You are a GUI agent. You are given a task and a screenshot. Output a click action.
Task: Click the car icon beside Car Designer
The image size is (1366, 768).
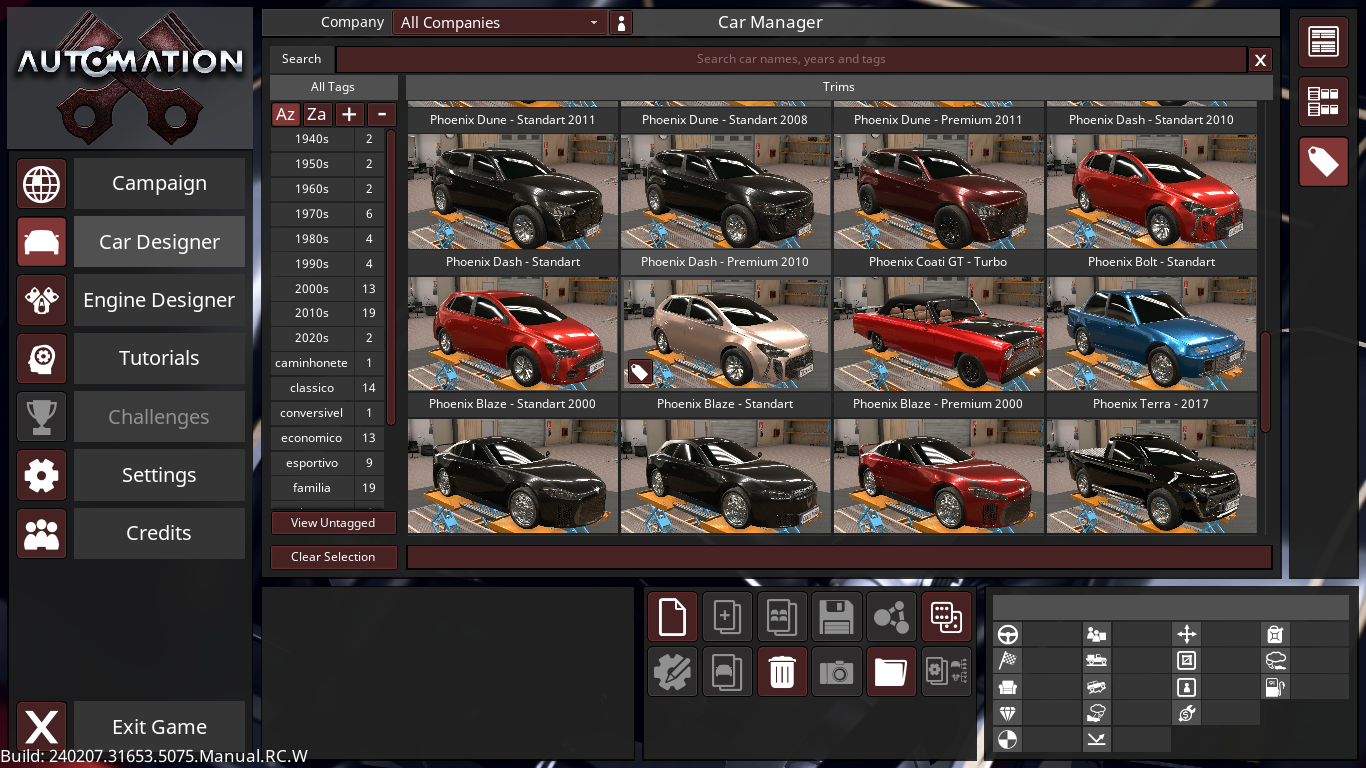point(41,242)
